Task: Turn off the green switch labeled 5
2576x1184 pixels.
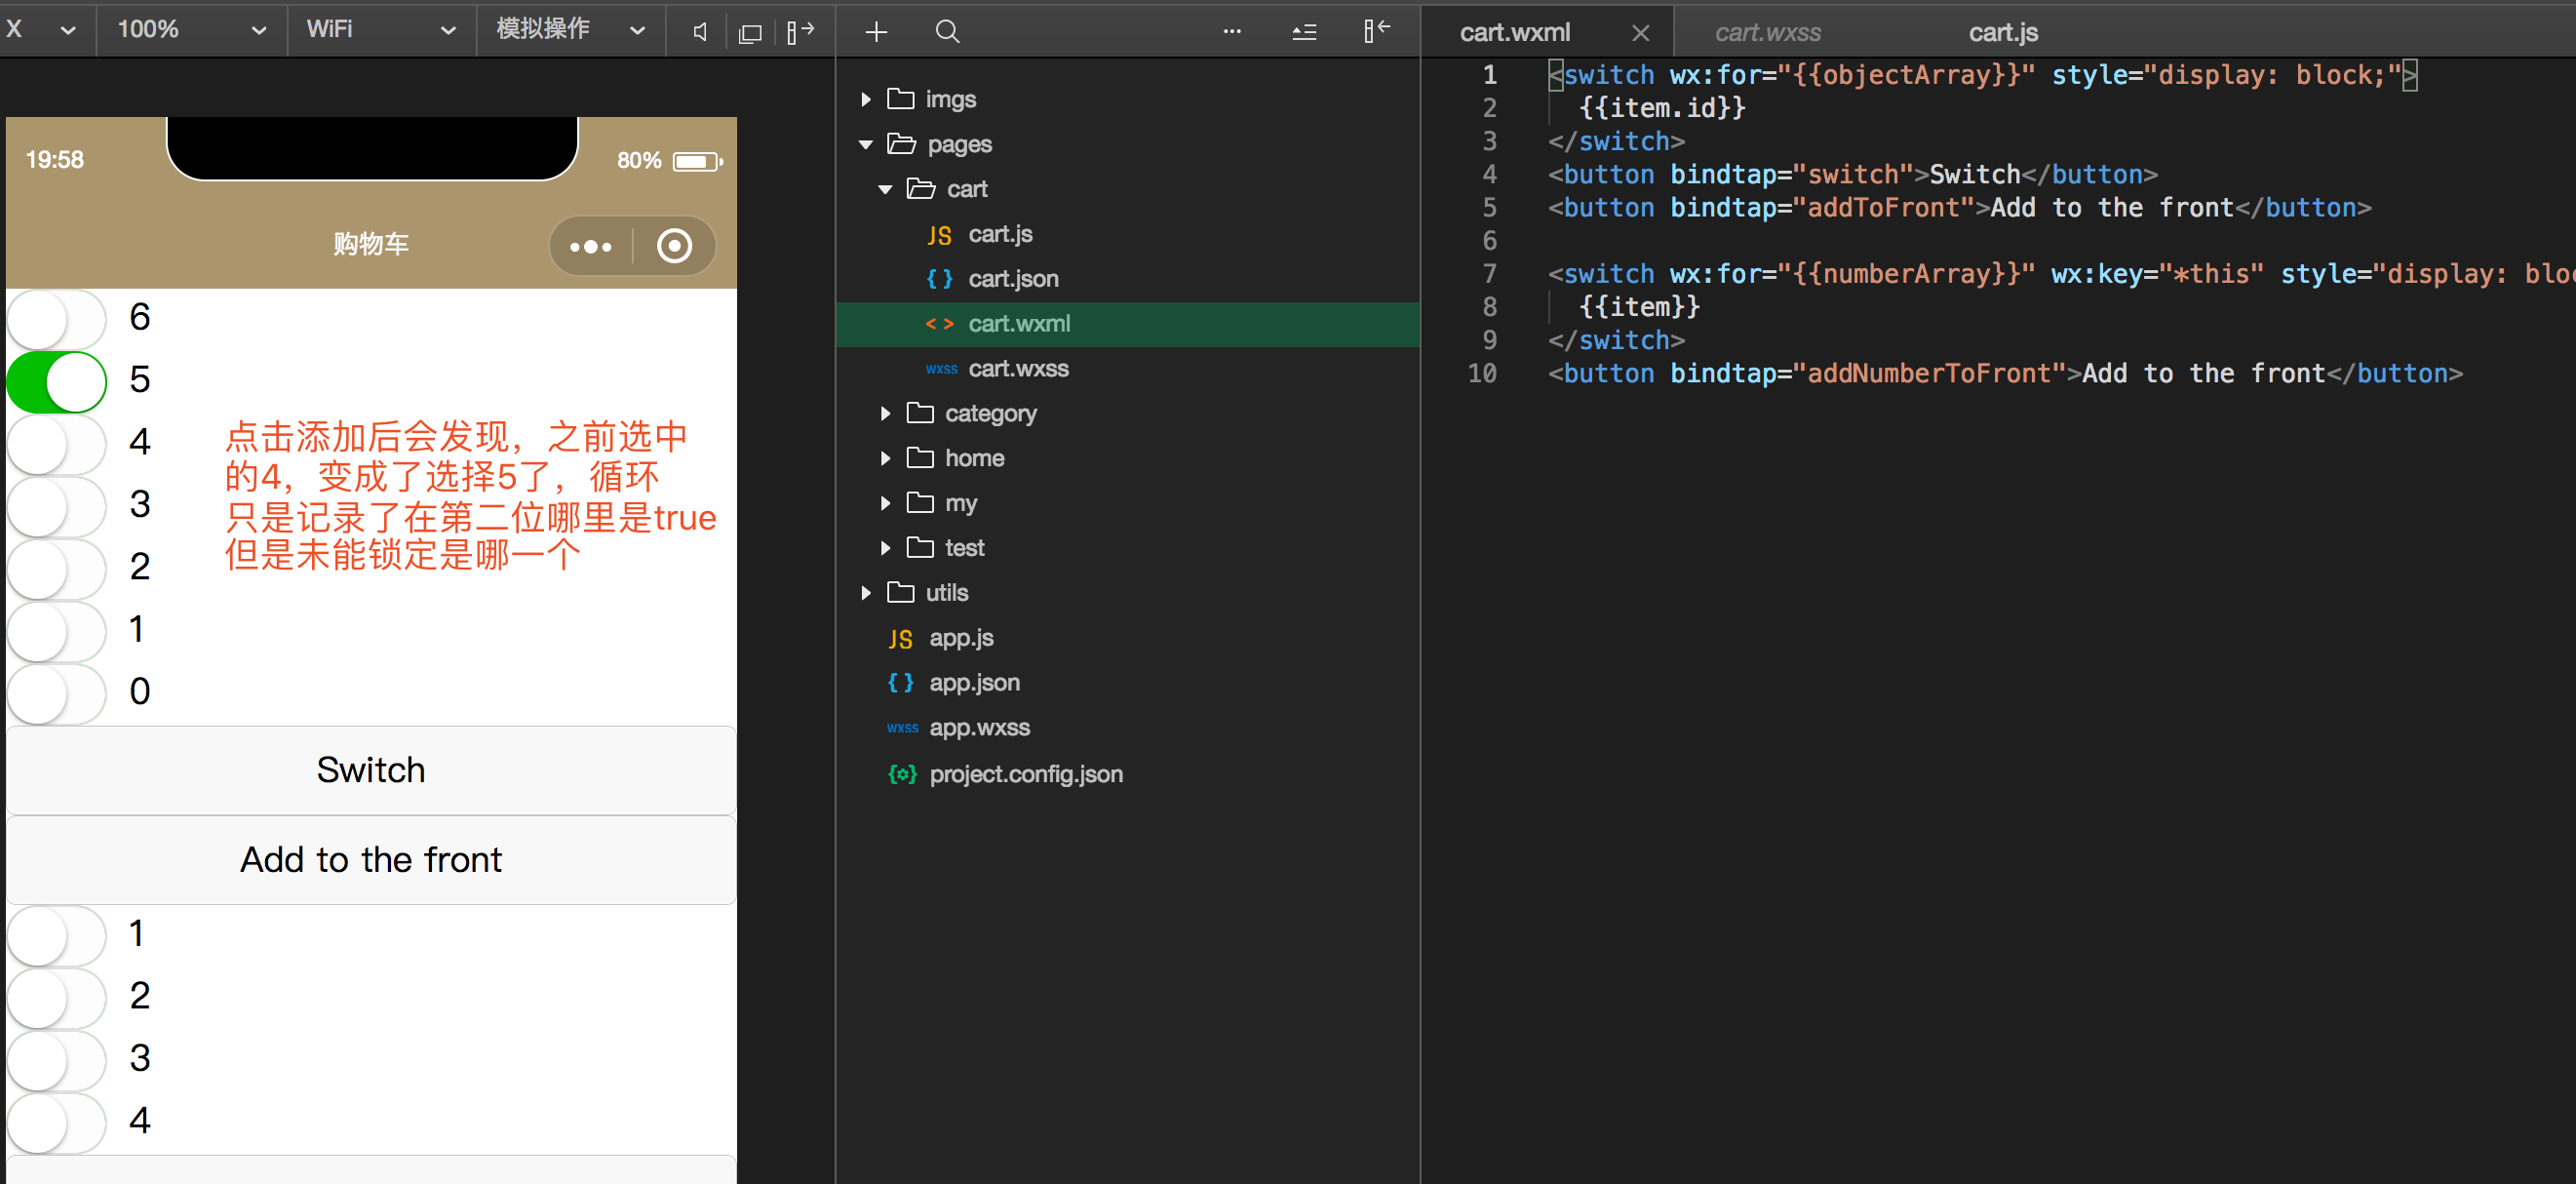Action: 57,381
